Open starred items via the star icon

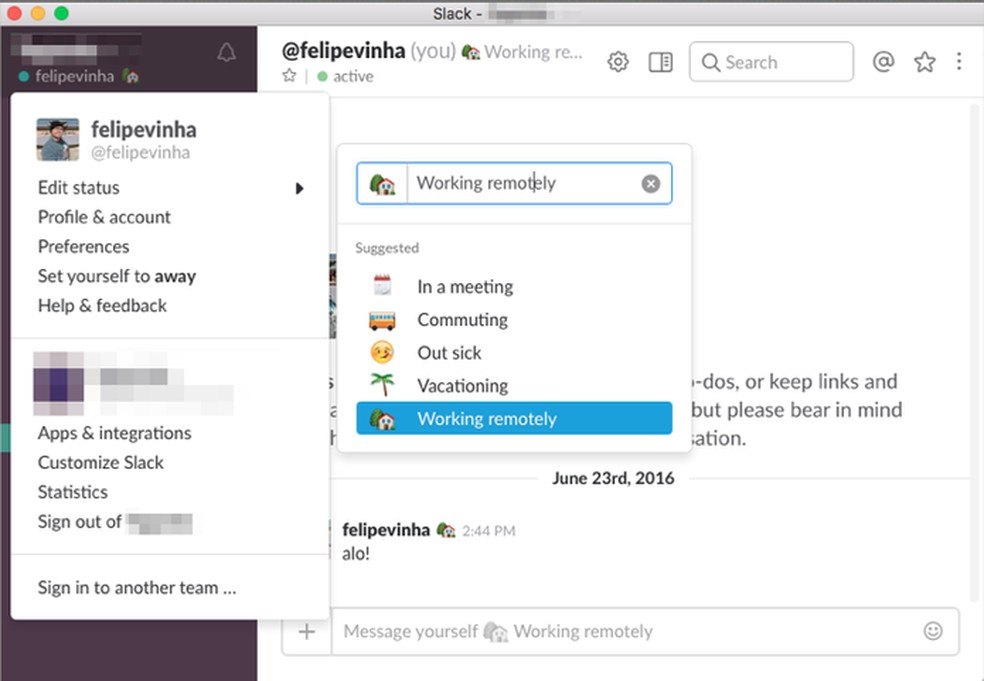[923, 62]
